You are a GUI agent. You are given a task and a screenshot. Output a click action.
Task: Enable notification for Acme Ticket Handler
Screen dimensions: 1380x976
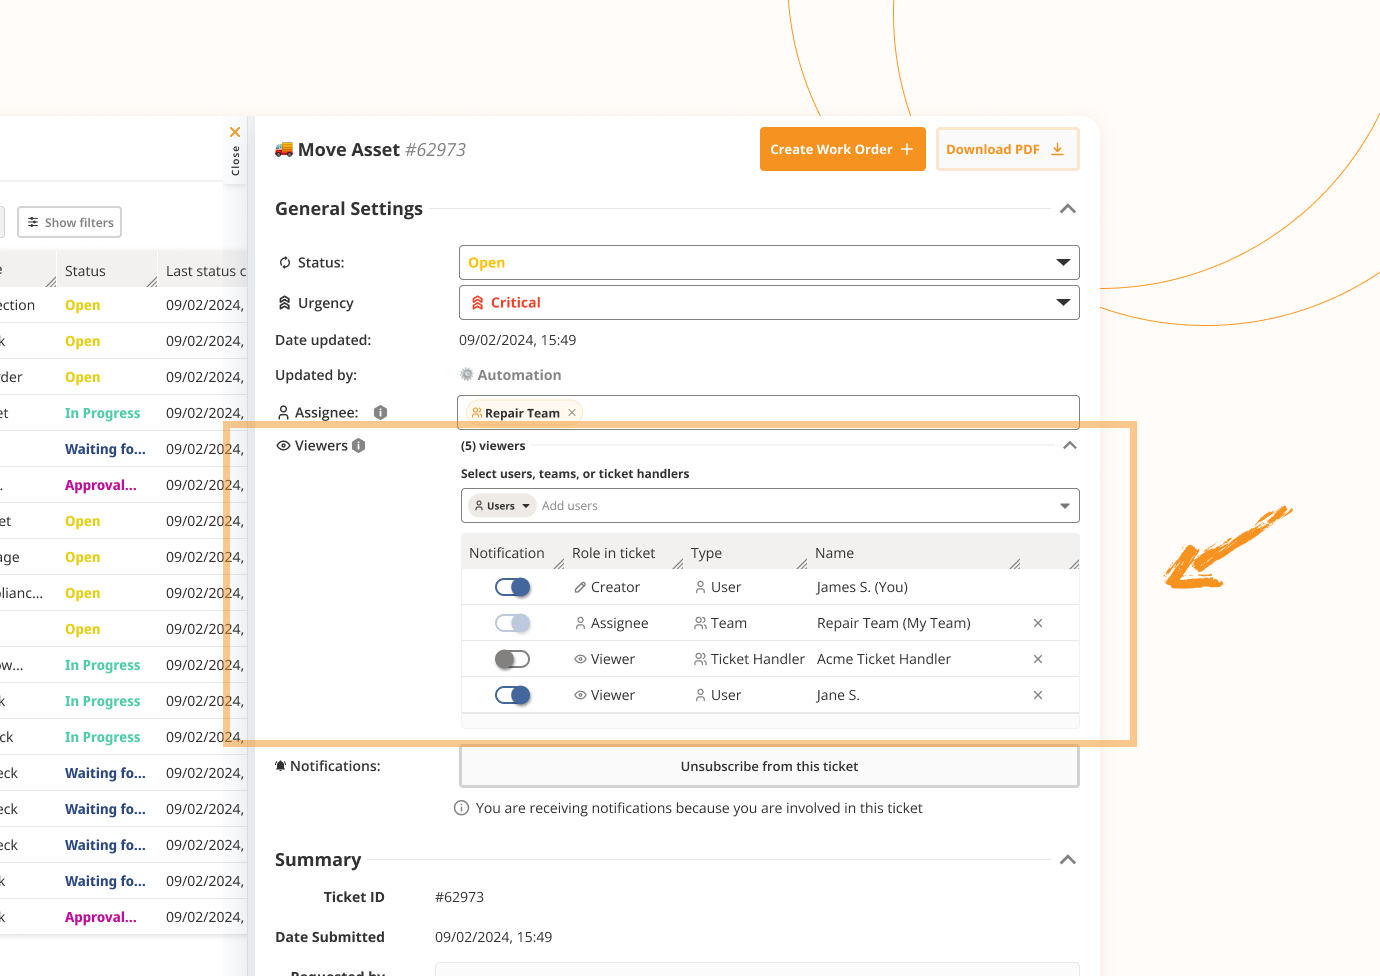pos(513,659)
